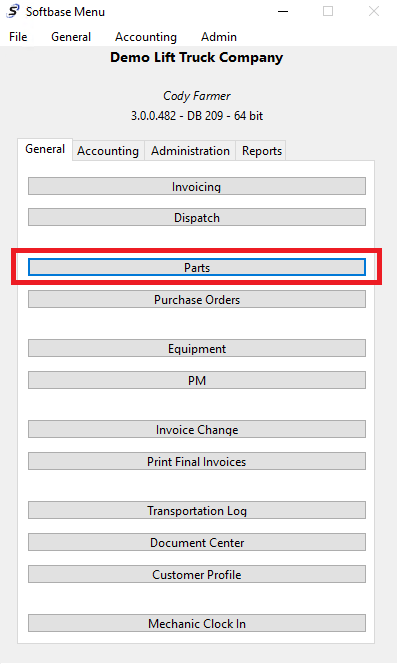Switch to the Reports tab
This screenshot has height=664, width=397.
click(262, 151)
